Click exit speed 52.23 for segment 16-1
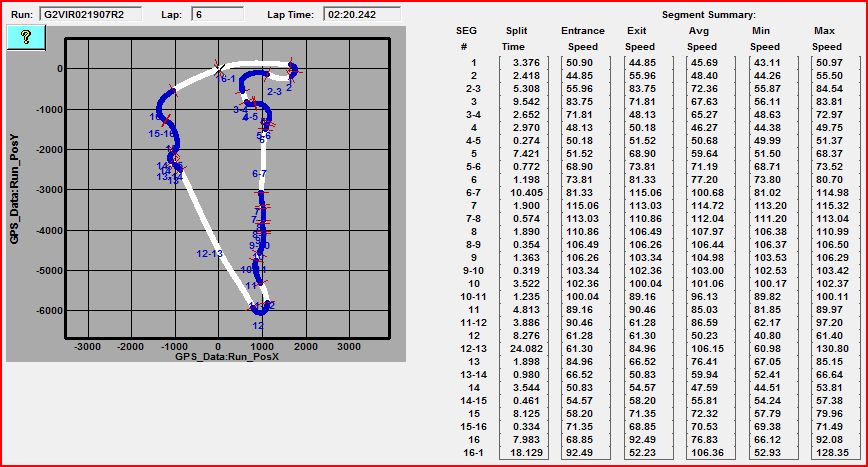The image size is (868, 467). tap(642, 453)
